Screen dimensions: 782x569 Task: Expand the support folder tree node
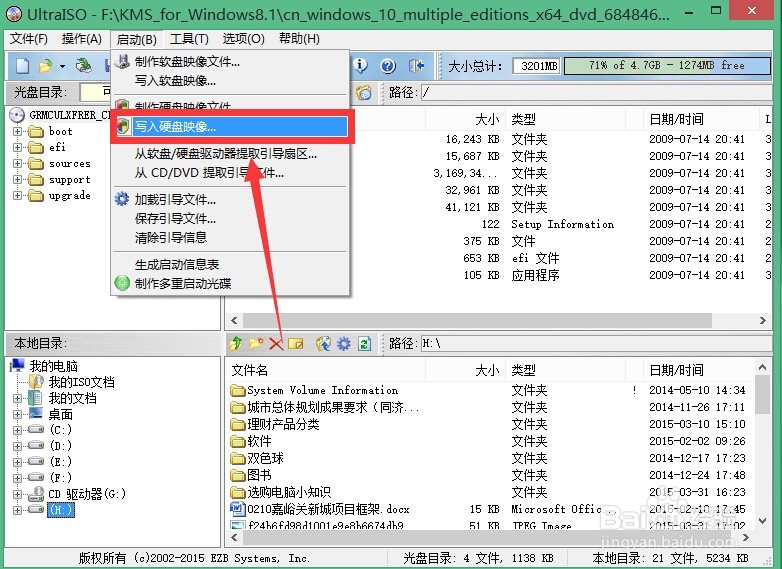pos(17,180)
